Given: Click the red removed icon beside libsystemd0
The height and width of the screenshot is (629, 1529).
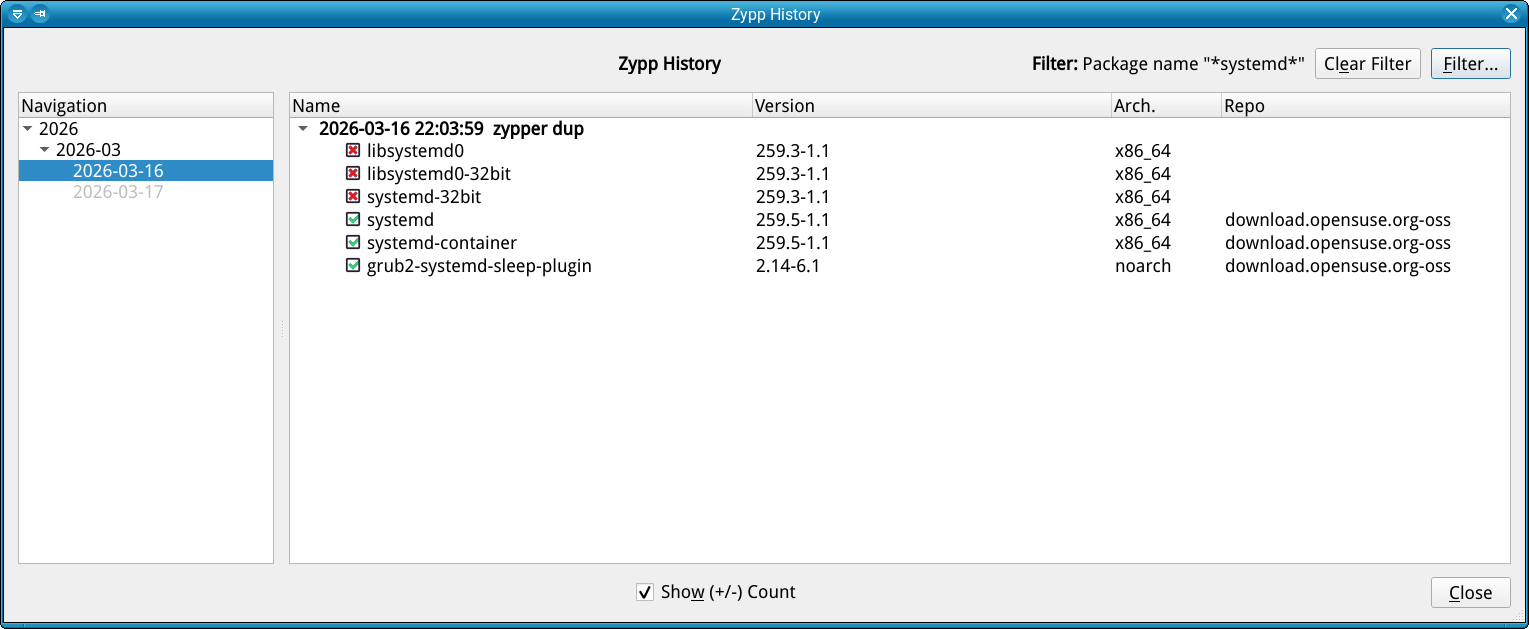Looking at the screenshot, I should [x=353, y=151].
